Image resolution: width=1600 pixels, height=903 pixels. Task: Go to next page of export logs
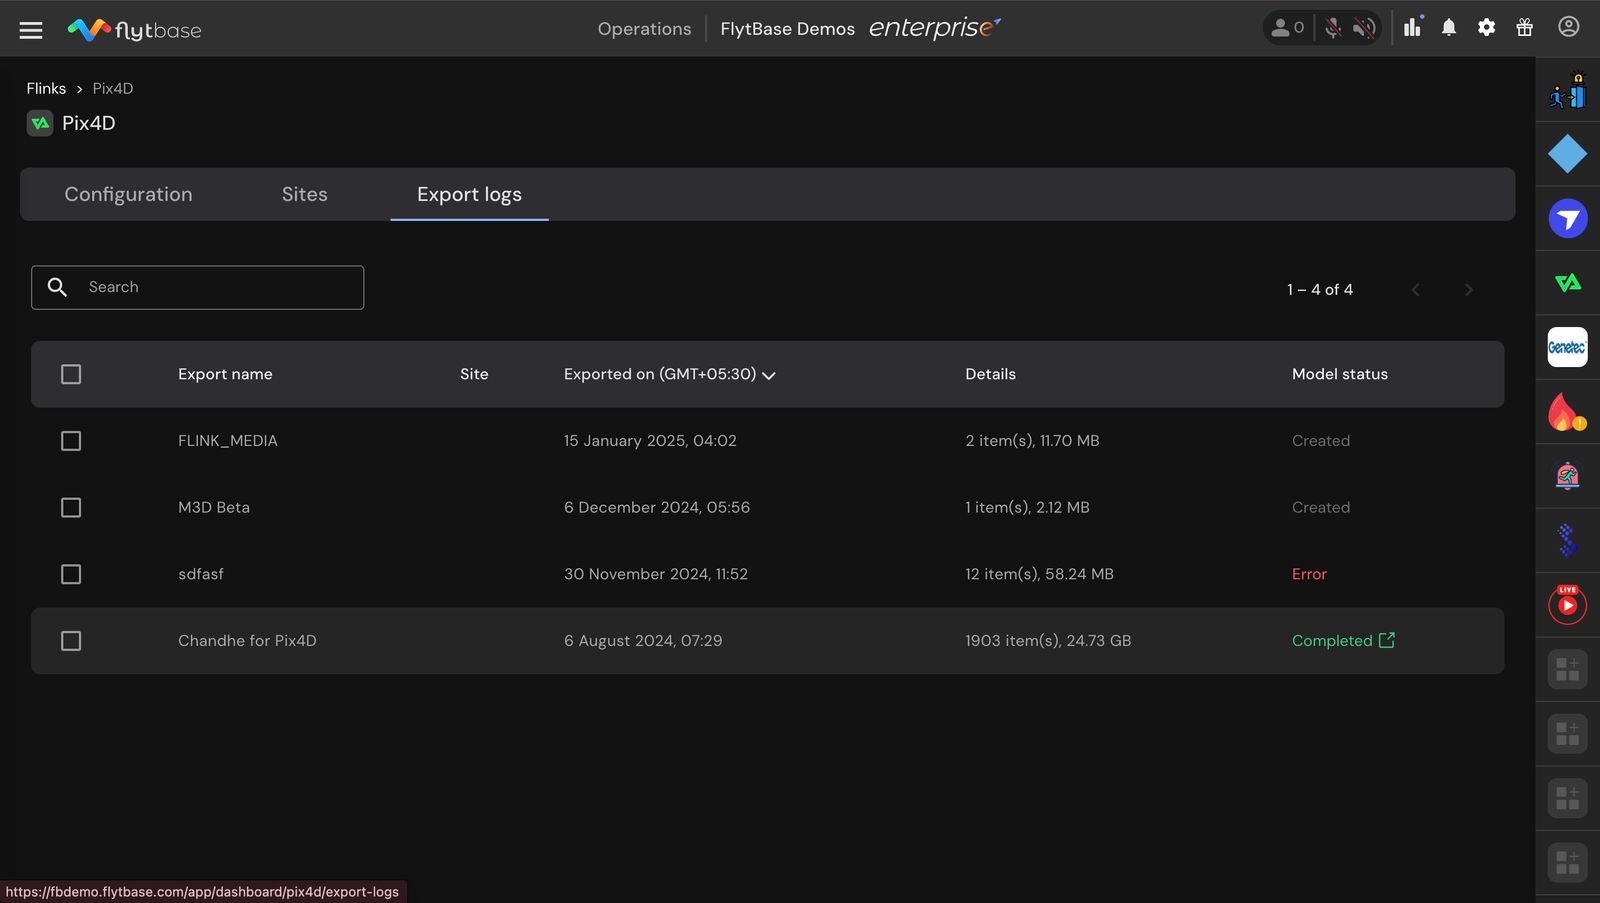point(1469,290)
